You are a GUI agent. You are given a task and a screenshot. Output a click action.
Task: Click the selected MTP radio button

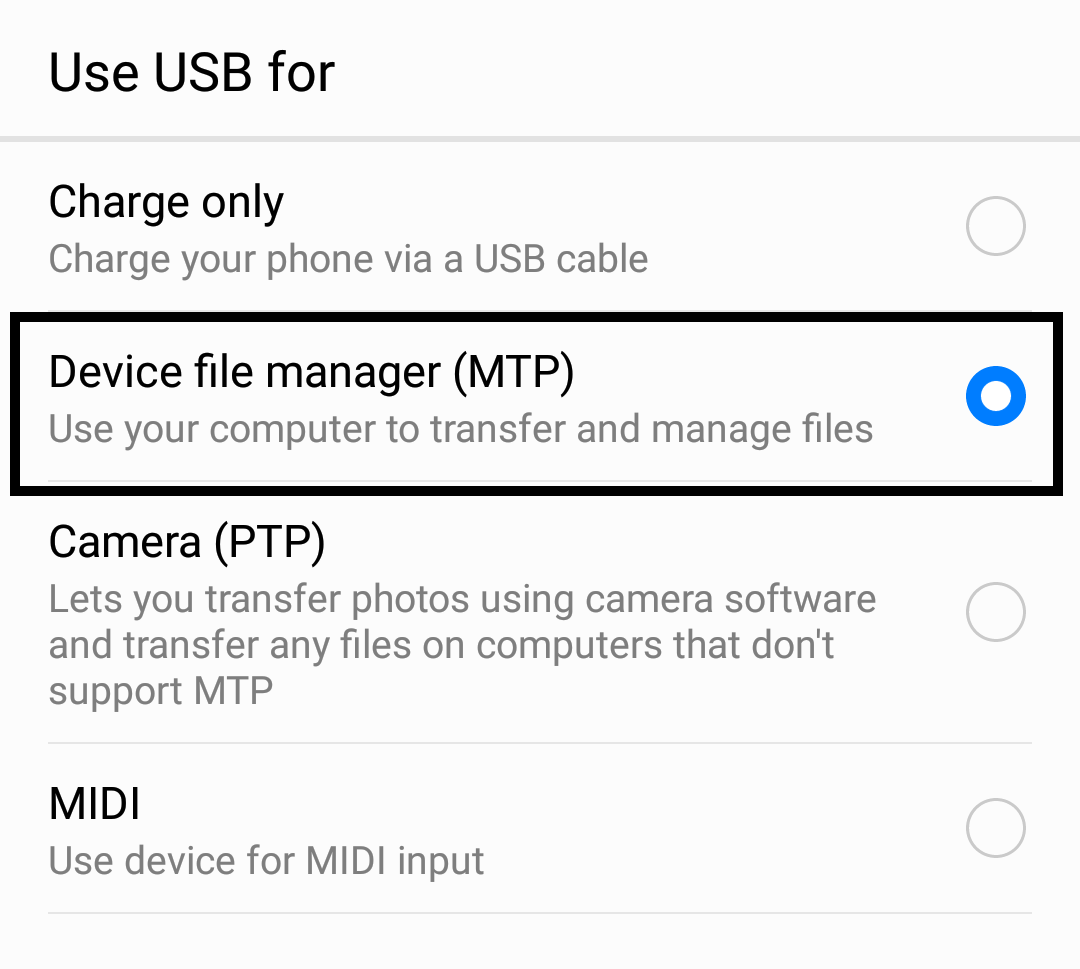point(995,397)
